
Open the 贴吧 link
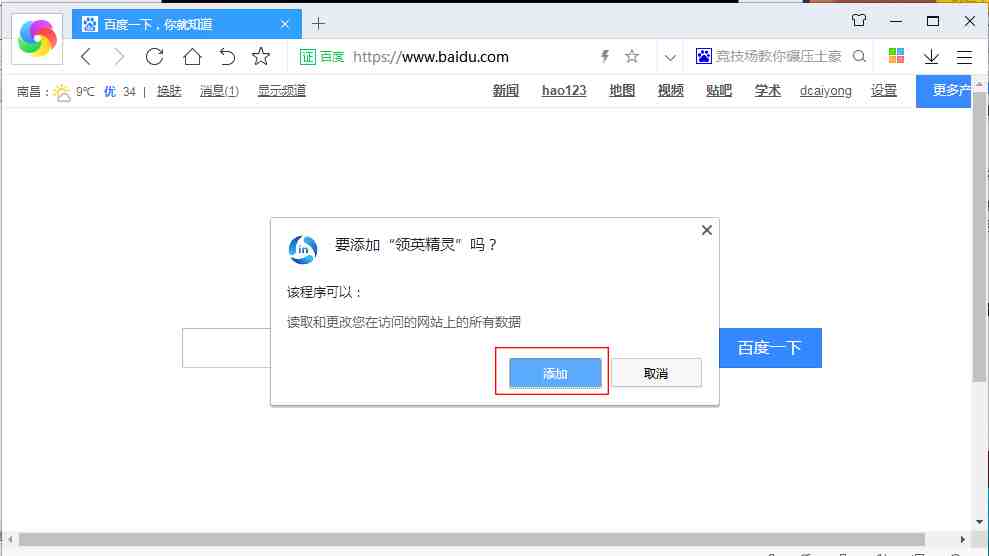719,91
